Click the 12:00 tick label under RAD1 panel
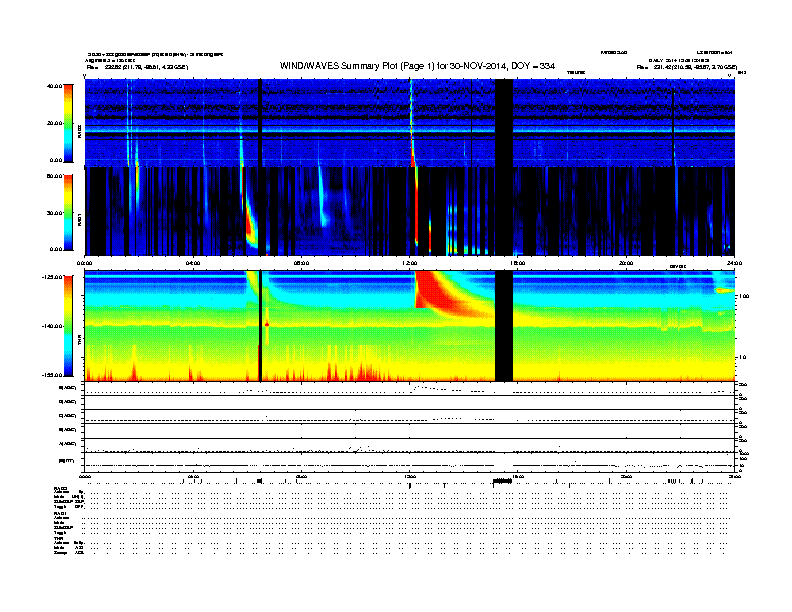This screenshot has width=792, height=612. [x=410, y=263]
